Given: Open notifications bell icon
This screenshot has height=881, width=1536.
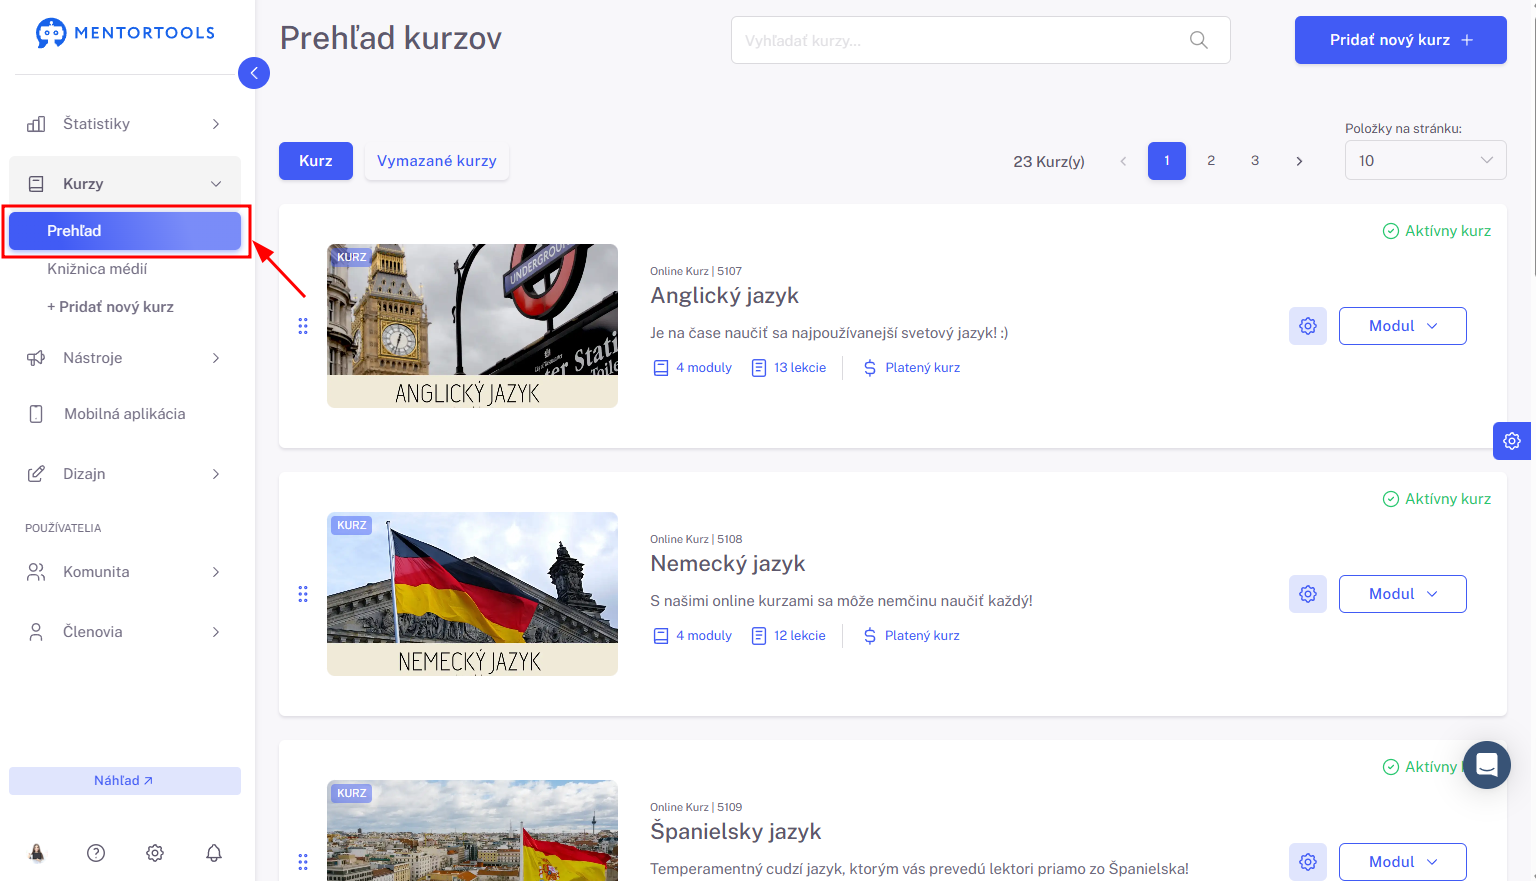Looking at the screenshot, I should coord(214,853).
